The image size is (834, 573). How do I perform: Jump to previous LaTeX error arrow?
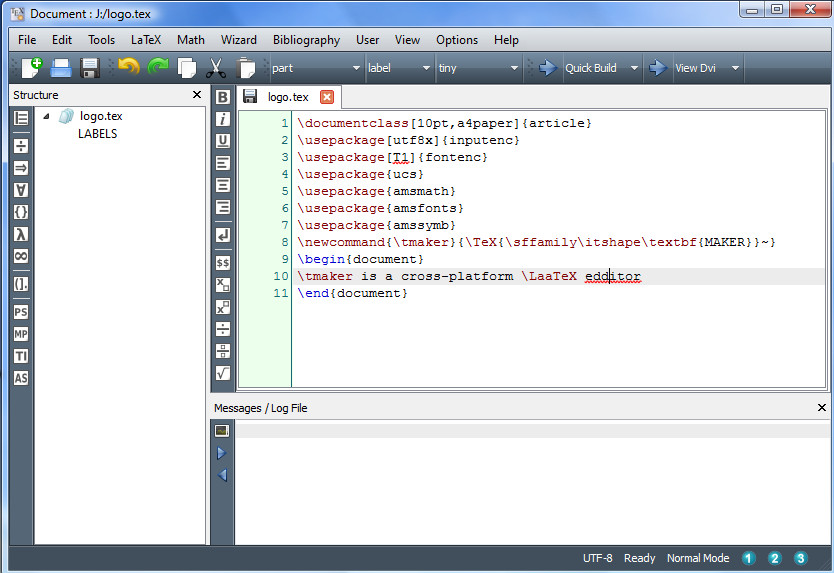pos(222,475)
